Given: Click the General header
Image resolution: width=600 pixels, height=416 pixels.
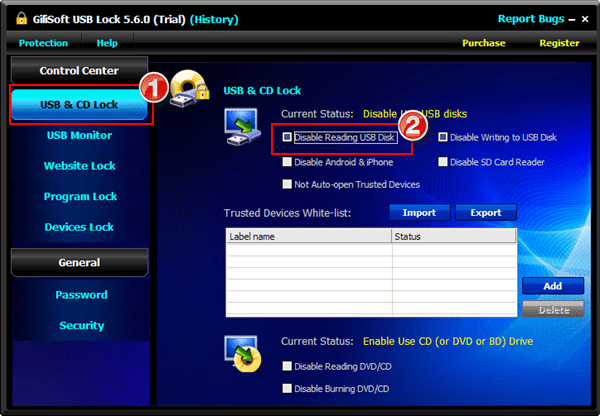Looking at the screenshot, I should pyautogui.click(x=79, y=263).
